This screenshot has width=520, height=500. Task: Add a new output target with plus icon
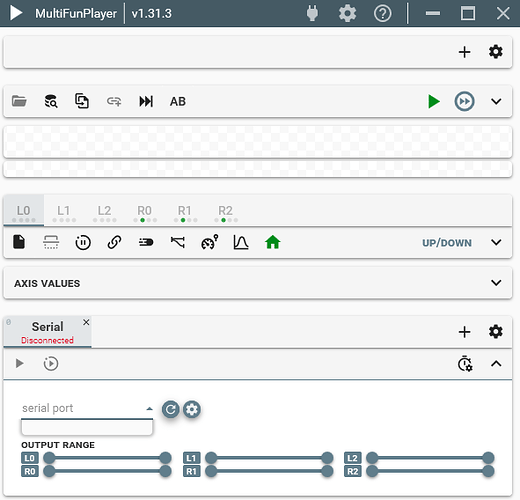[464, 332]
